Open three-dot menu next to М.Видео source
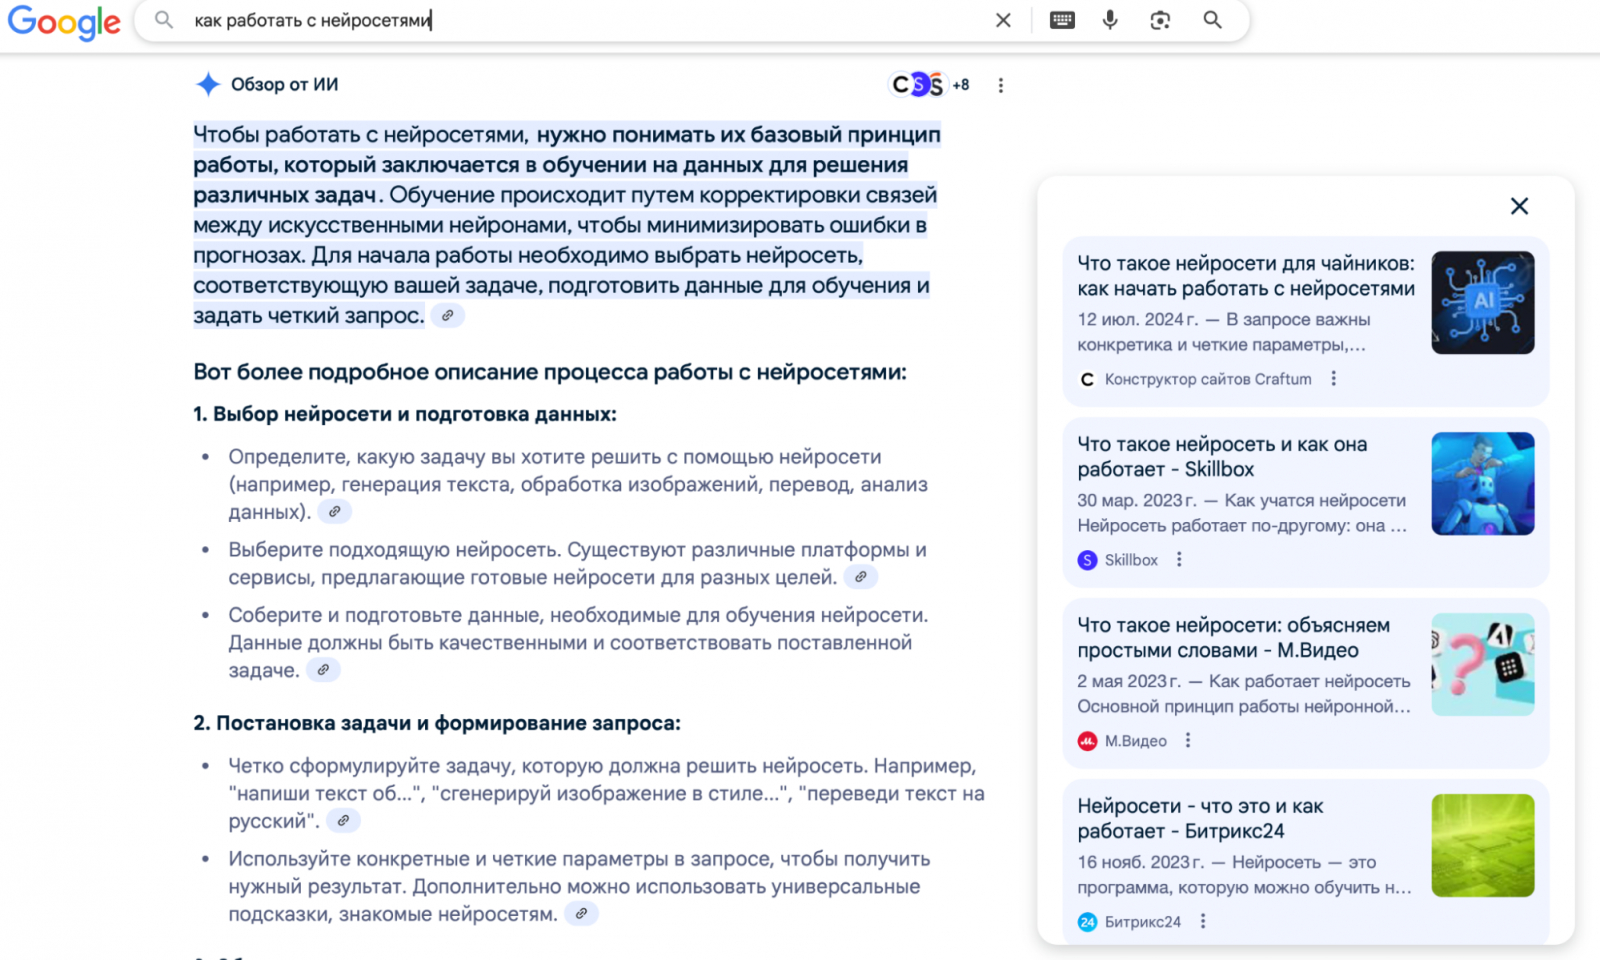Screen dimensions: 1600x960 [x=1188, y=741]
